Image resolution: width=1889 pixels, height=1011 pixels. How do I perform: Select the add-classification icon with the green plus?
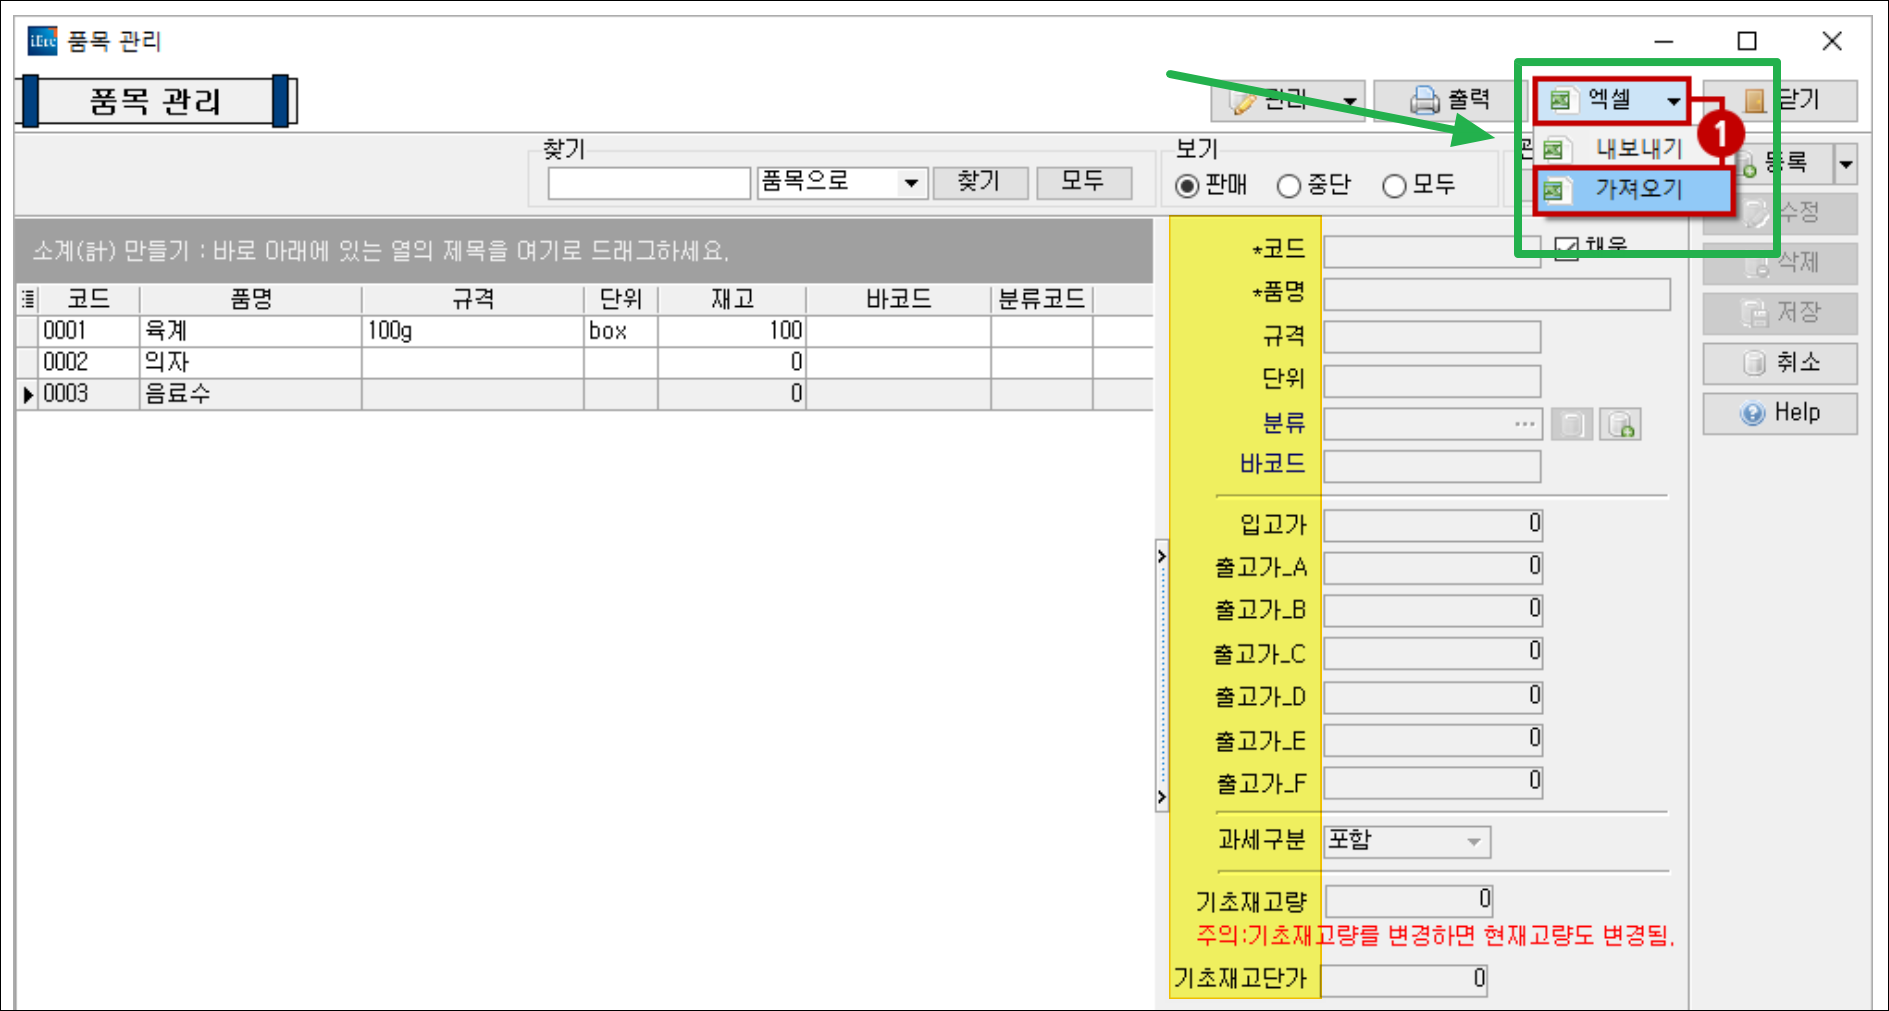click(1620, 424)
